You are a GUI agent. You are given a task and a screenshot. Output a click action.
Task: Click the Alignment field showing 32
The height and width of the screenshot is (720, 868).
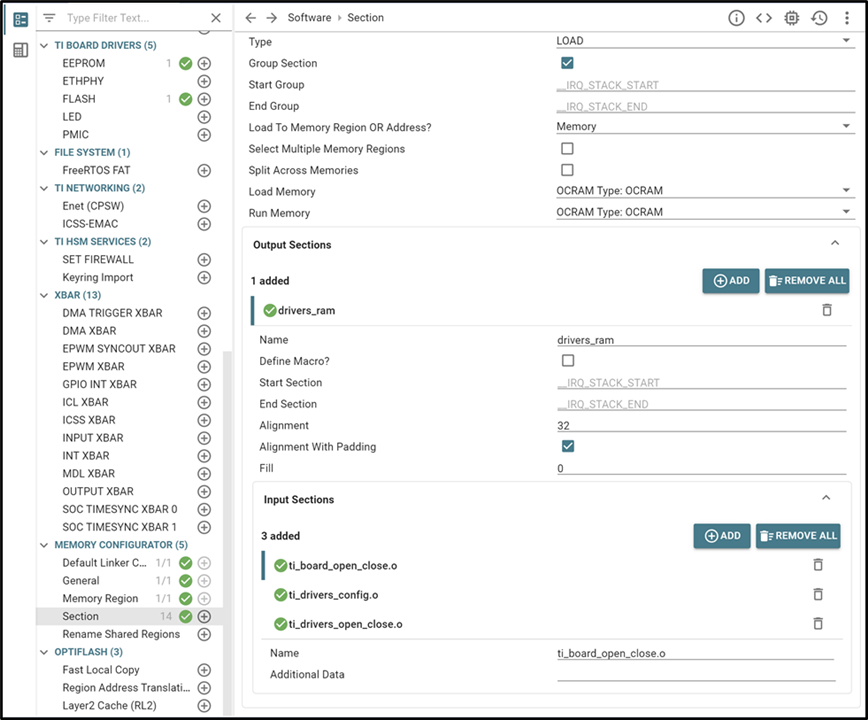(x=701, y=426)
